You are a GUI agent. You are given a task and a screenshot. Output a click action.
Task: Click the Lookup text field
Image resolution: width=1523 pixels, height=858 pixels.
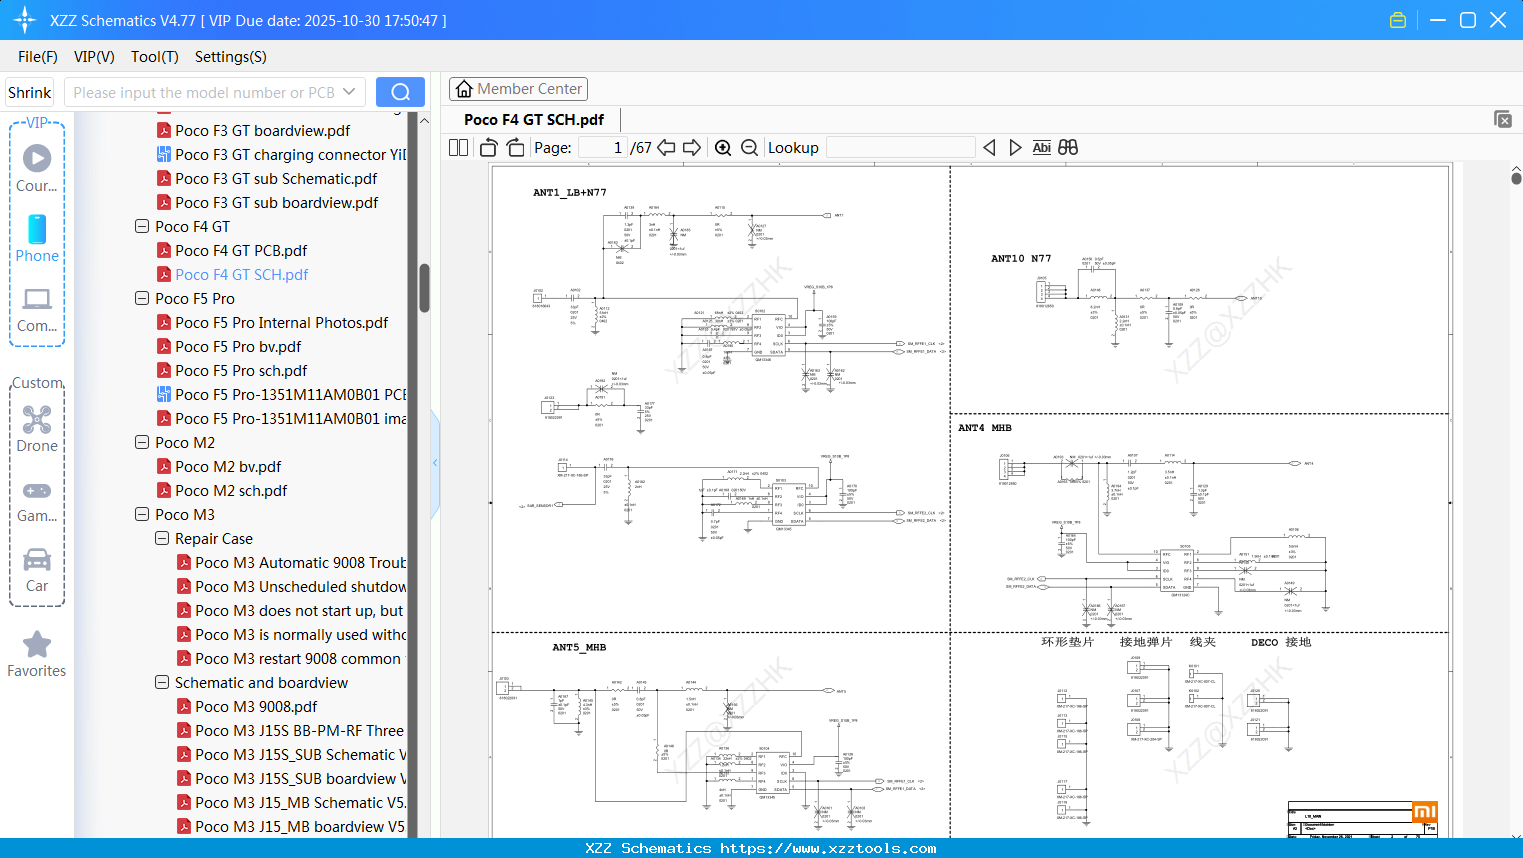[900, 148]
